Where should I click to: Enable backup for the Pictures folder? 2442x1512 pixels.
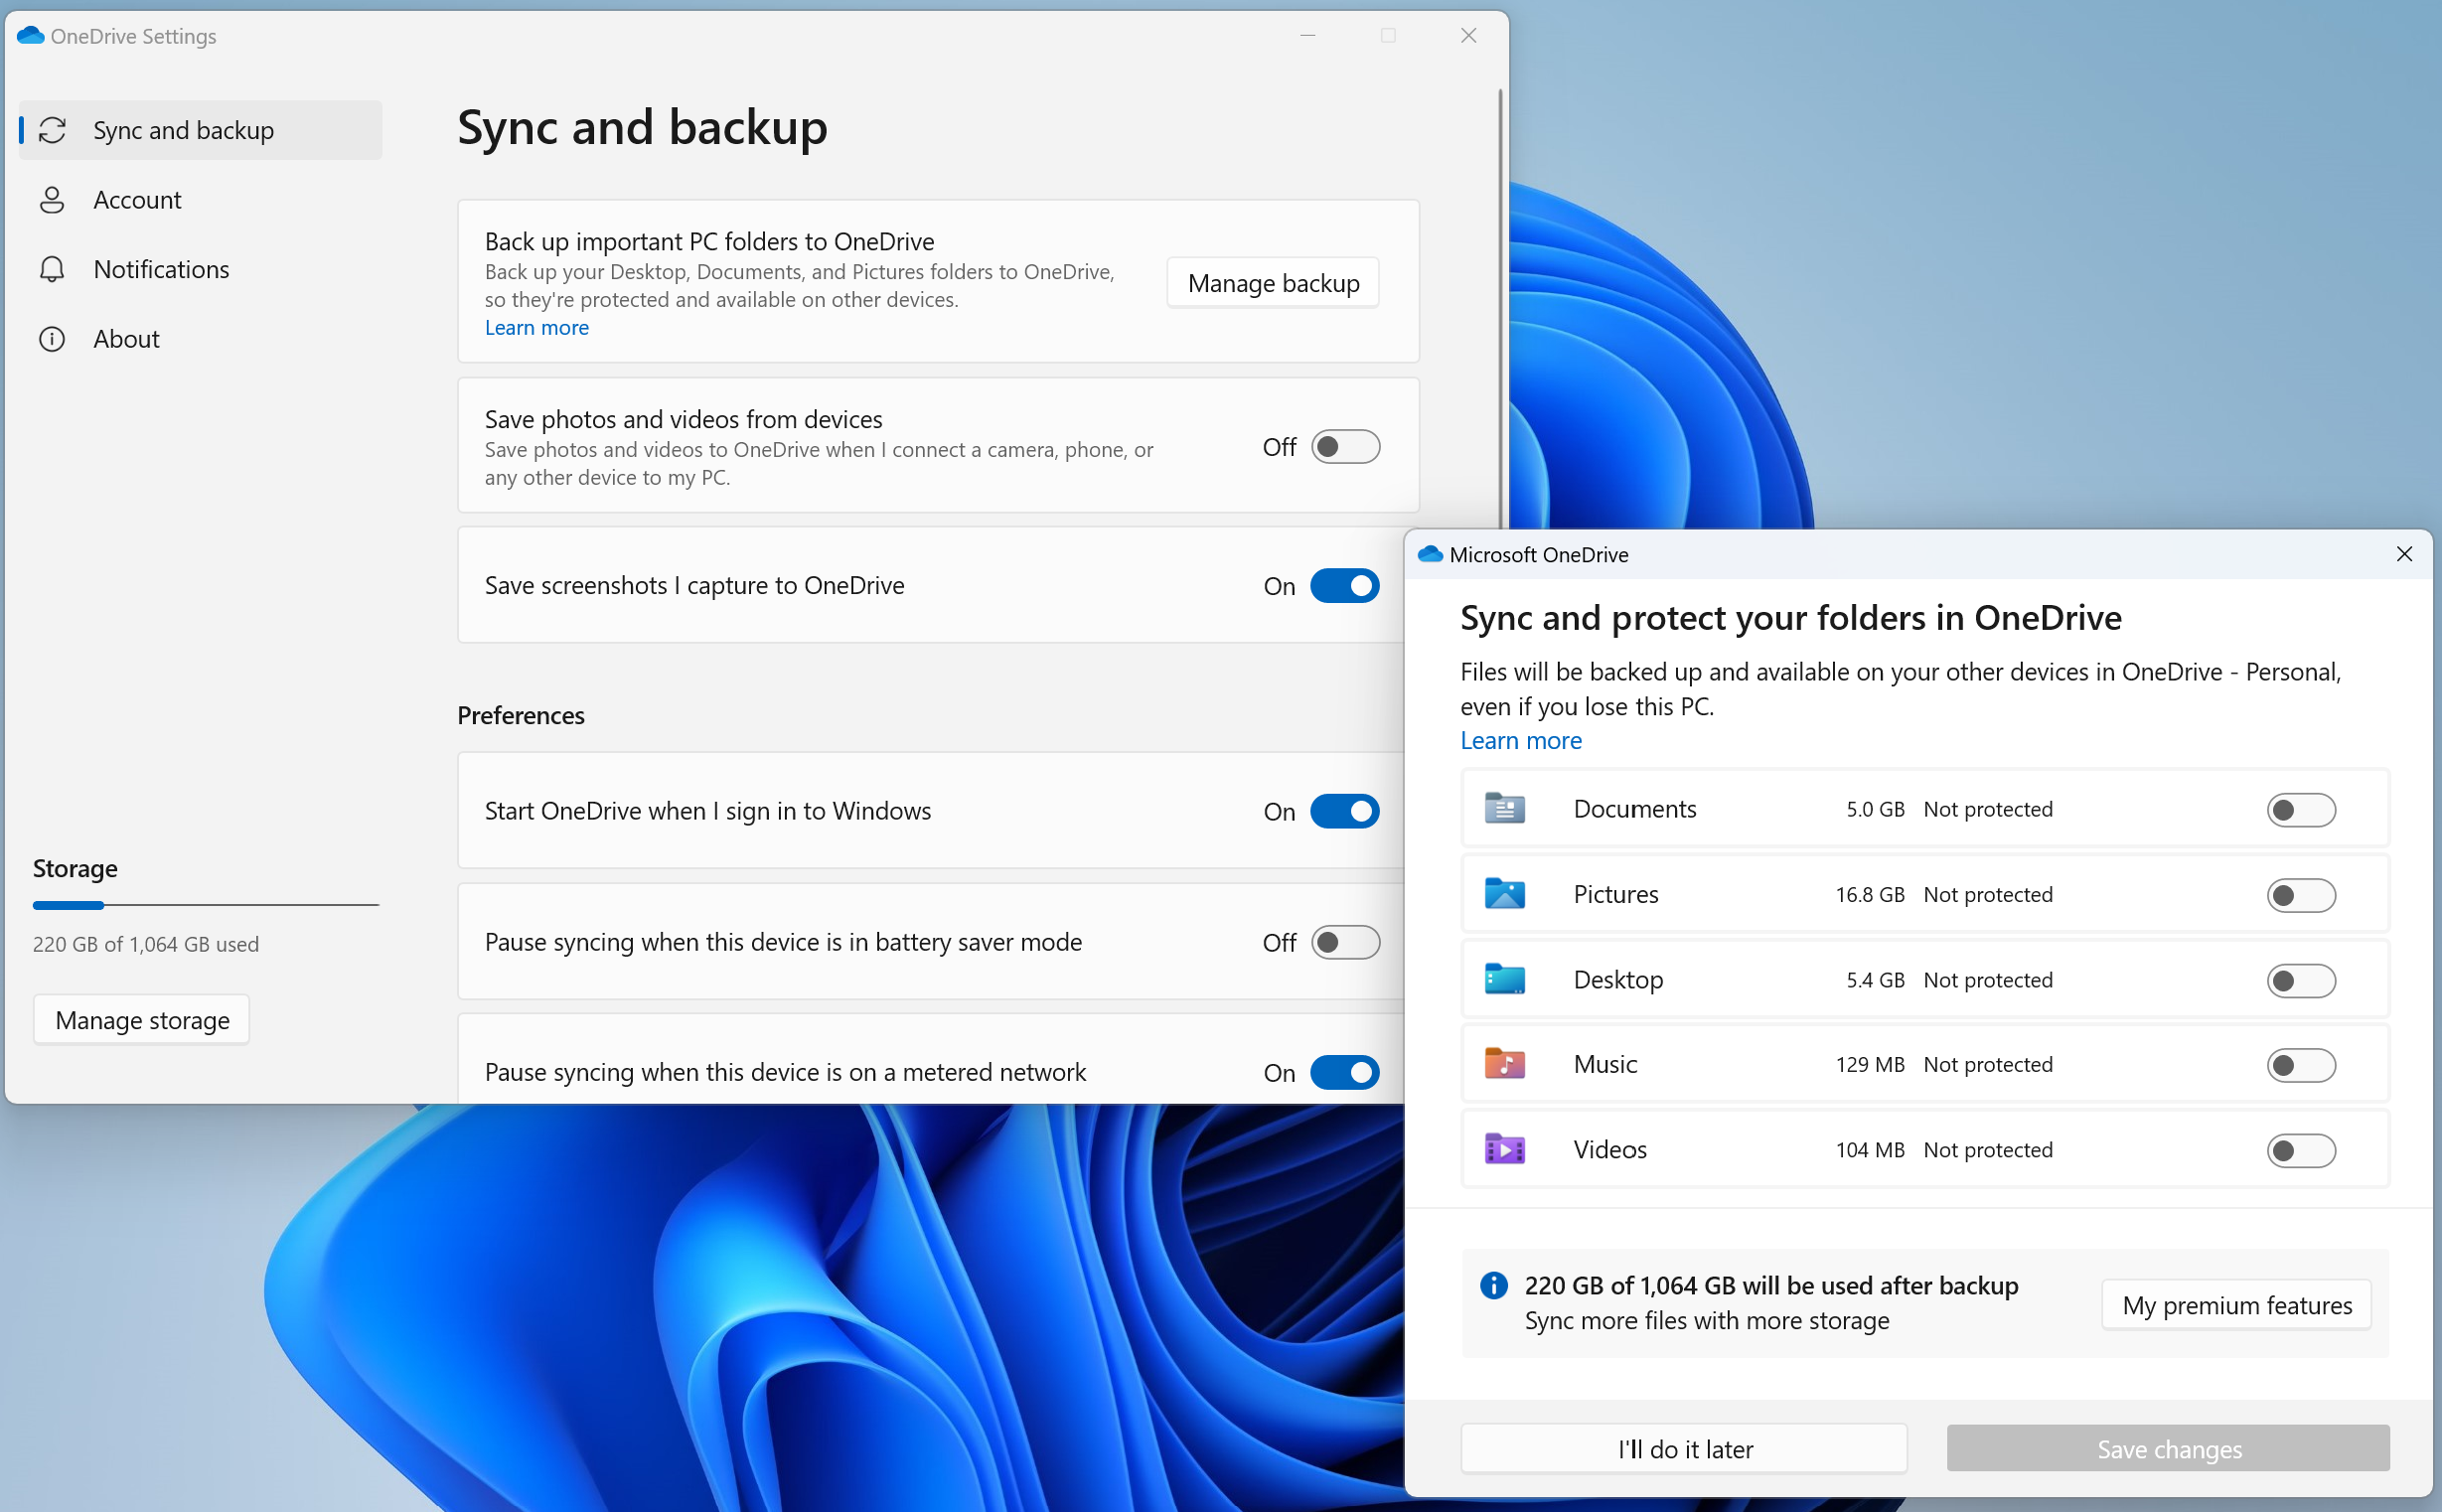pos(2301,894)
